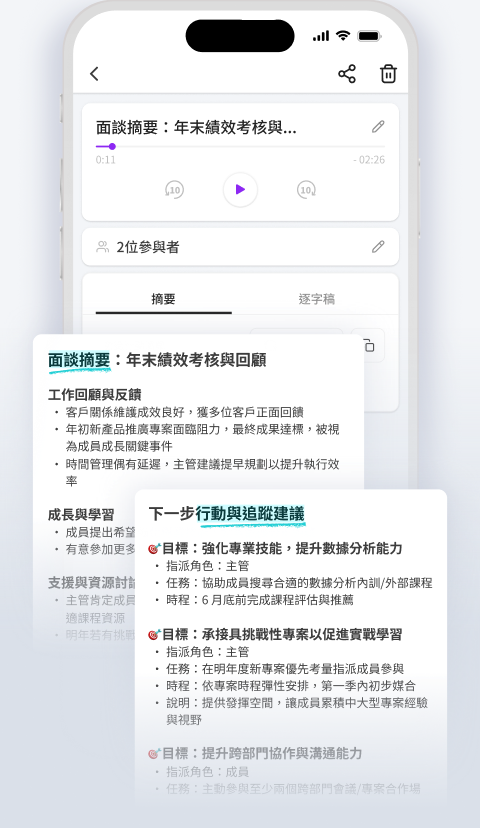This screenshot has width=480, height=828.
Task: Click the target icon beside 提升跨部門協作
Action: click(154, 754)
